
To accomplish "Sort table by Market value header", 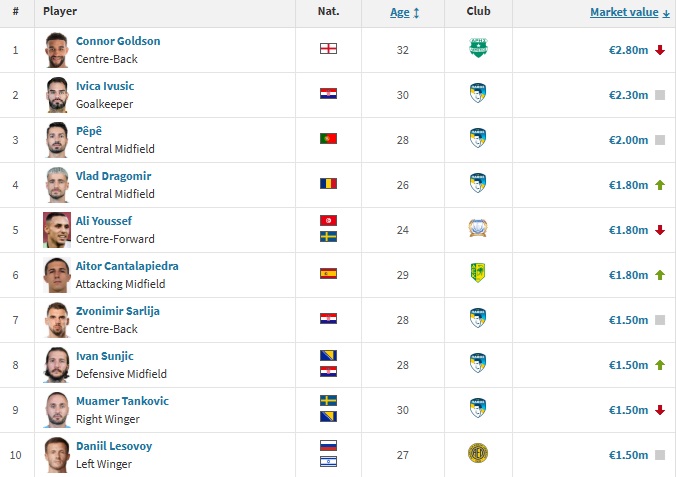I will point(624,13).
